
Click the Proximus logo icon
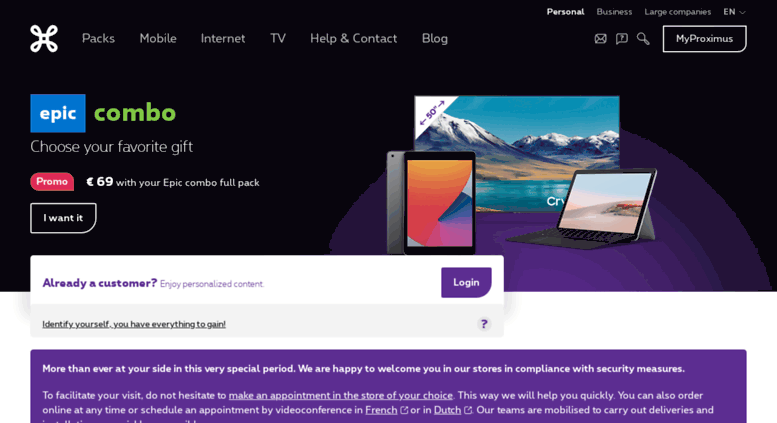[44, 39]
